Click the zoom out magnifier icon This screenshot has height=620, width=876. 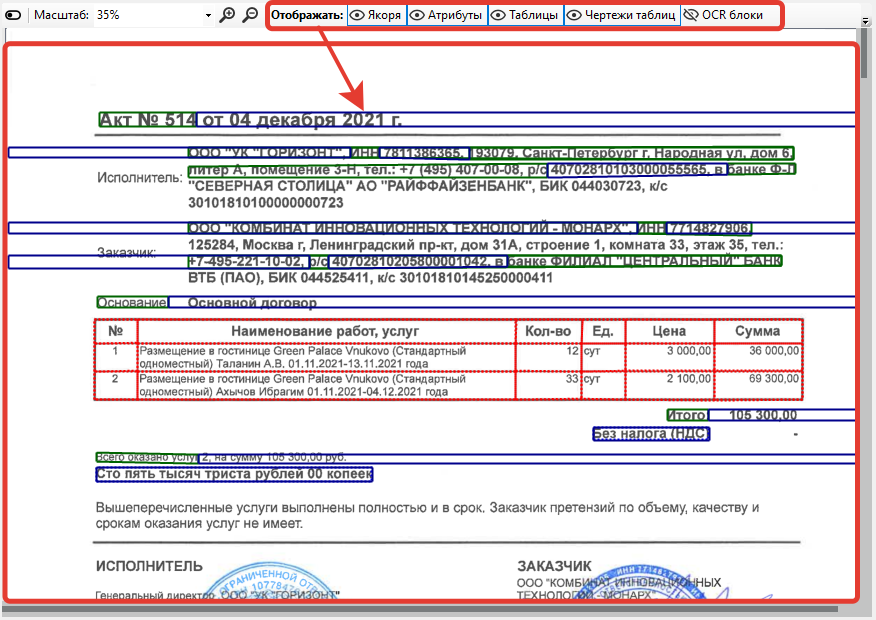click(x=251, y=15)
